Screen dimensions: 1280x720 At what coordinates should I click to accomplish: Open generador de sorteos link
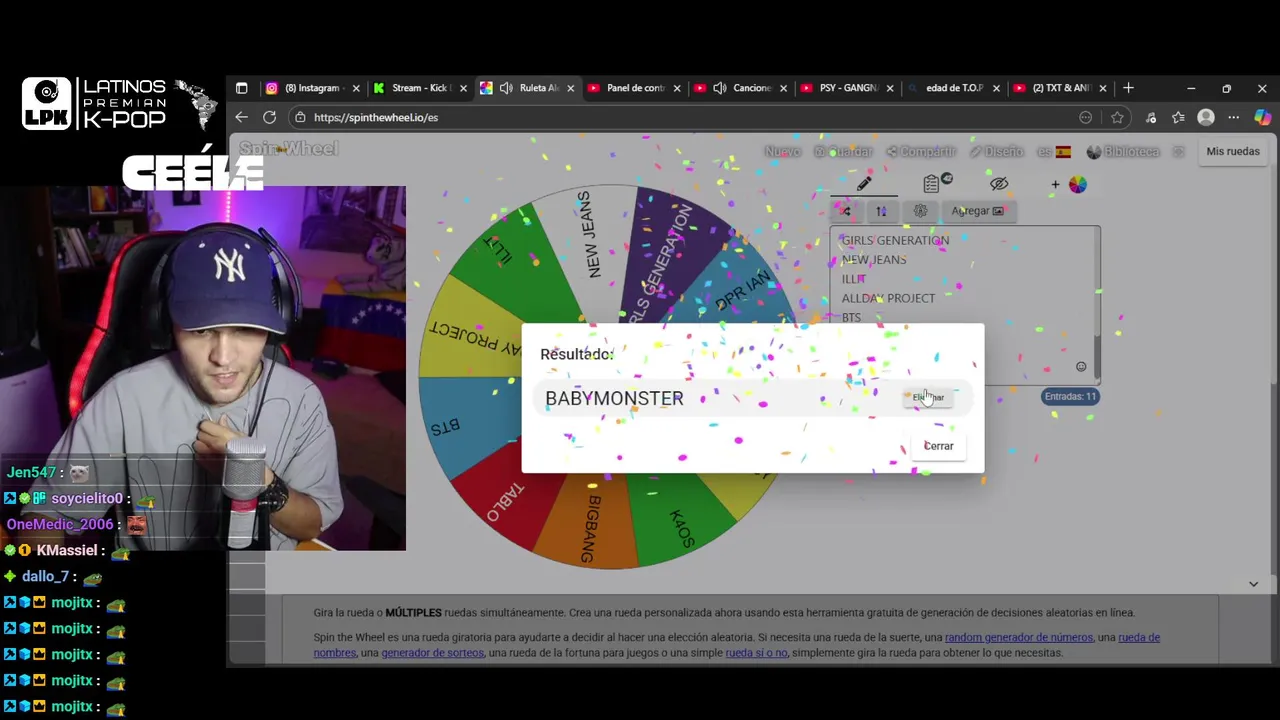(x=433, y=653)
